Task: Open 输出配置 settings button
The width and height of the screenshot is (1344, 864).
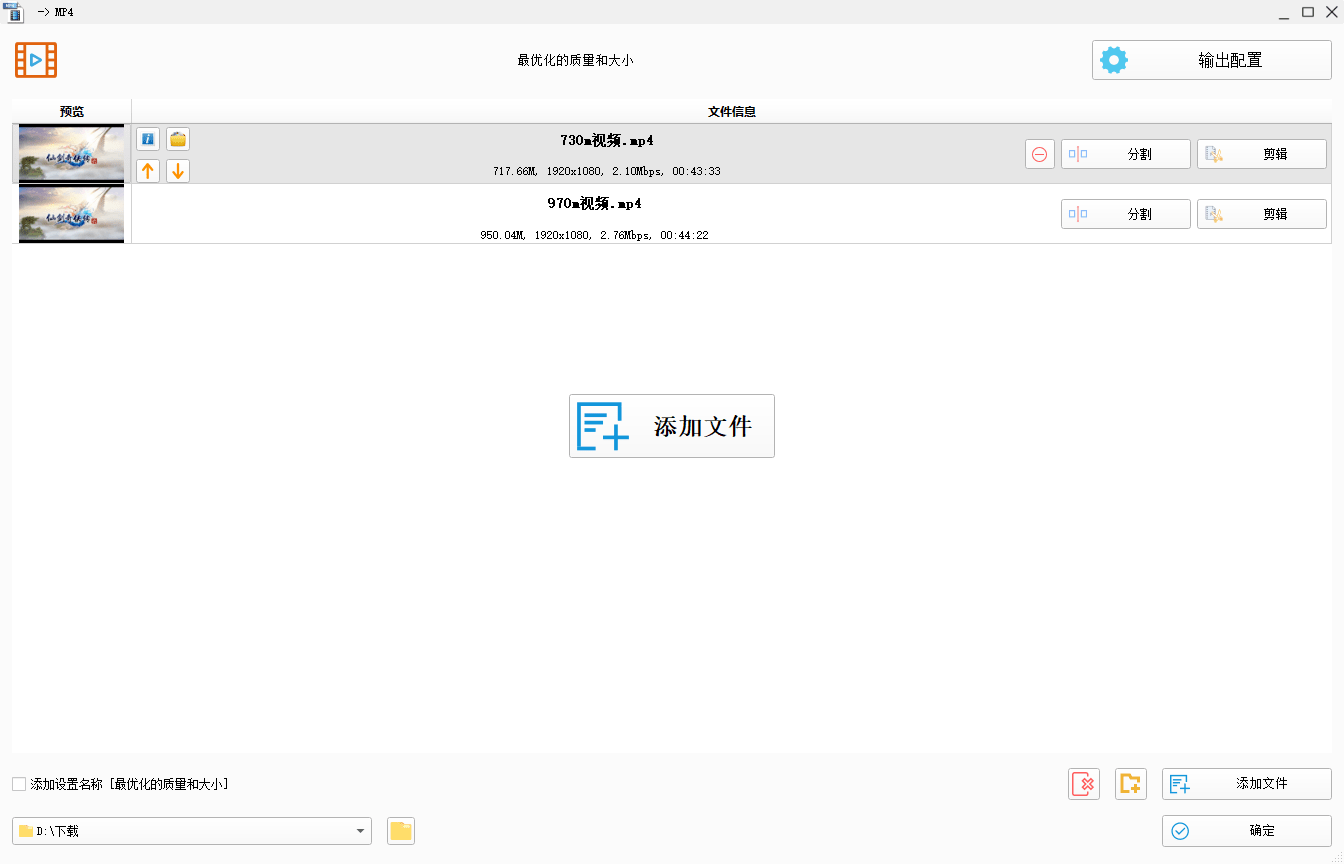Action: tap(1211, 60)
